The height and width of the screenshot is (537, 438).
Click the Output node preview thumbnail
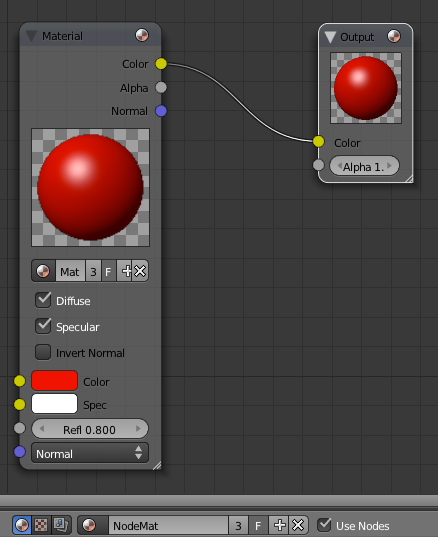click(x=366, y=88)
